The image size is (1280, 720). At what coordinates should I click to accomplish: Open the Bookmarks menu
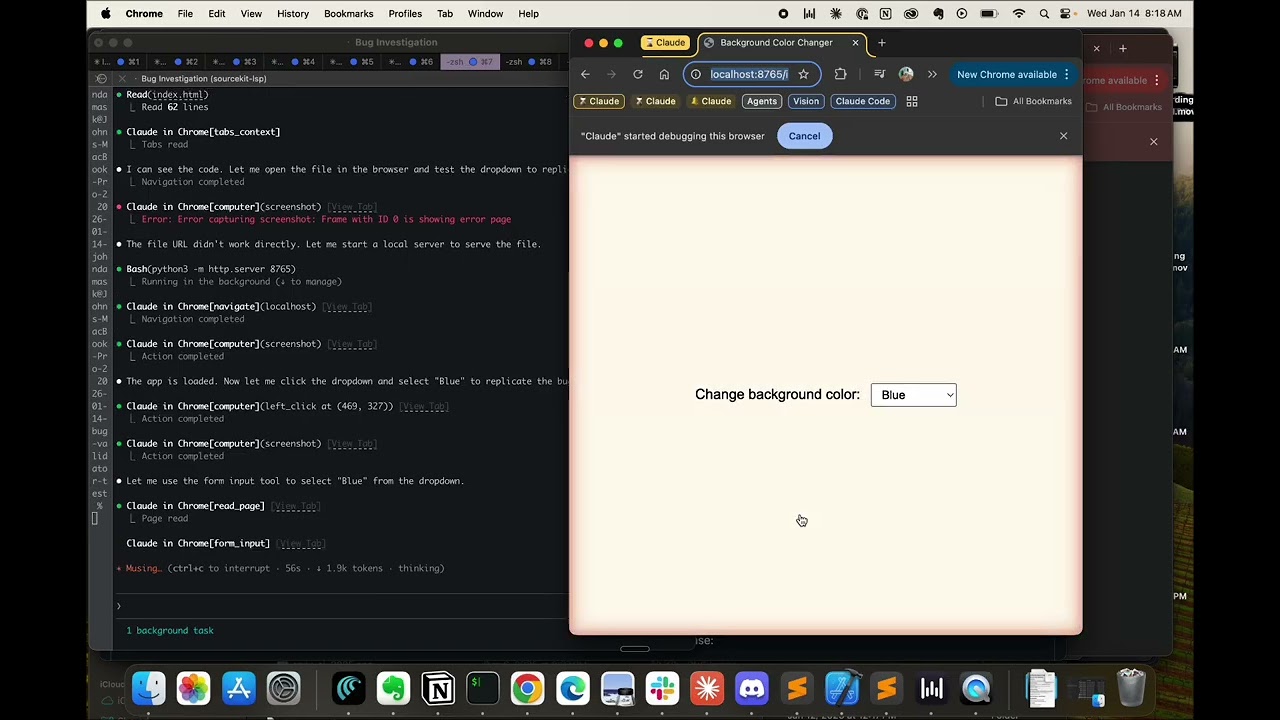[x=349, y=14]
